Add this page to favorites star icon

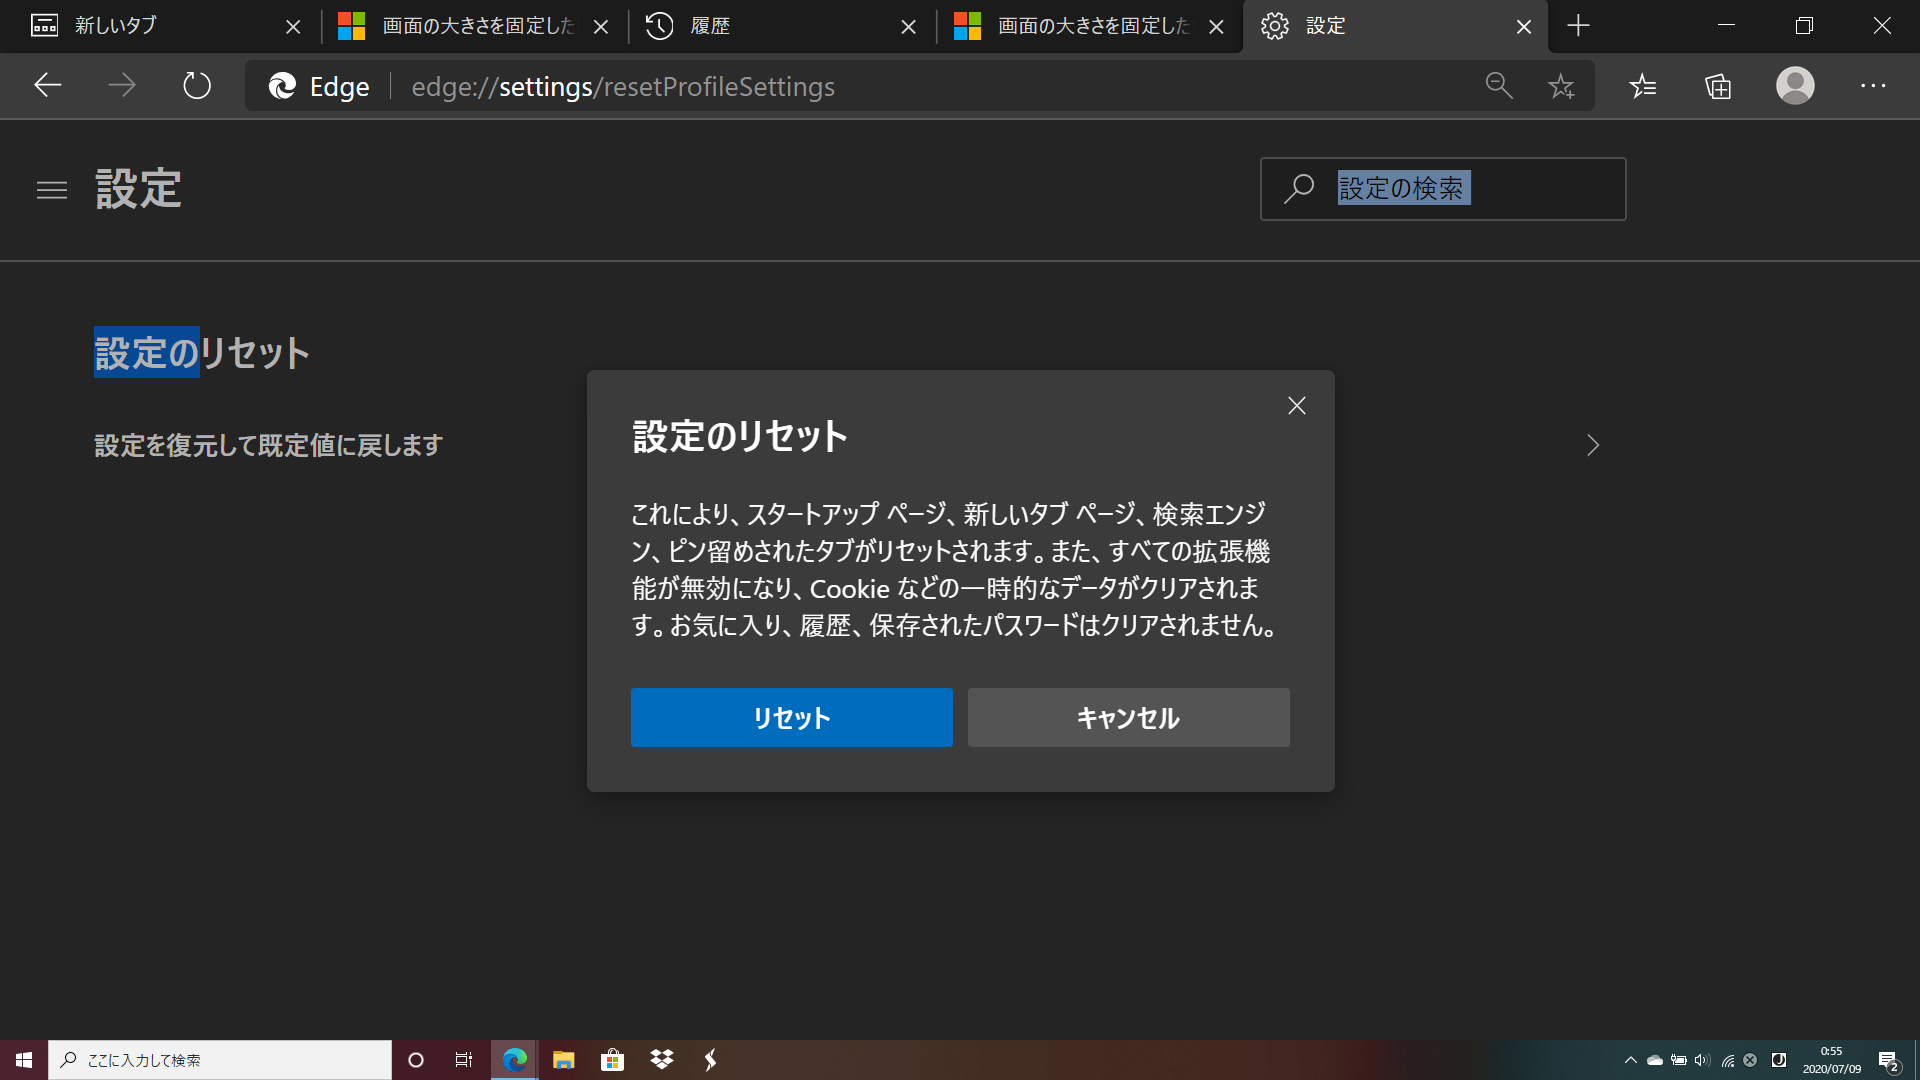(x=1561, y=87)
